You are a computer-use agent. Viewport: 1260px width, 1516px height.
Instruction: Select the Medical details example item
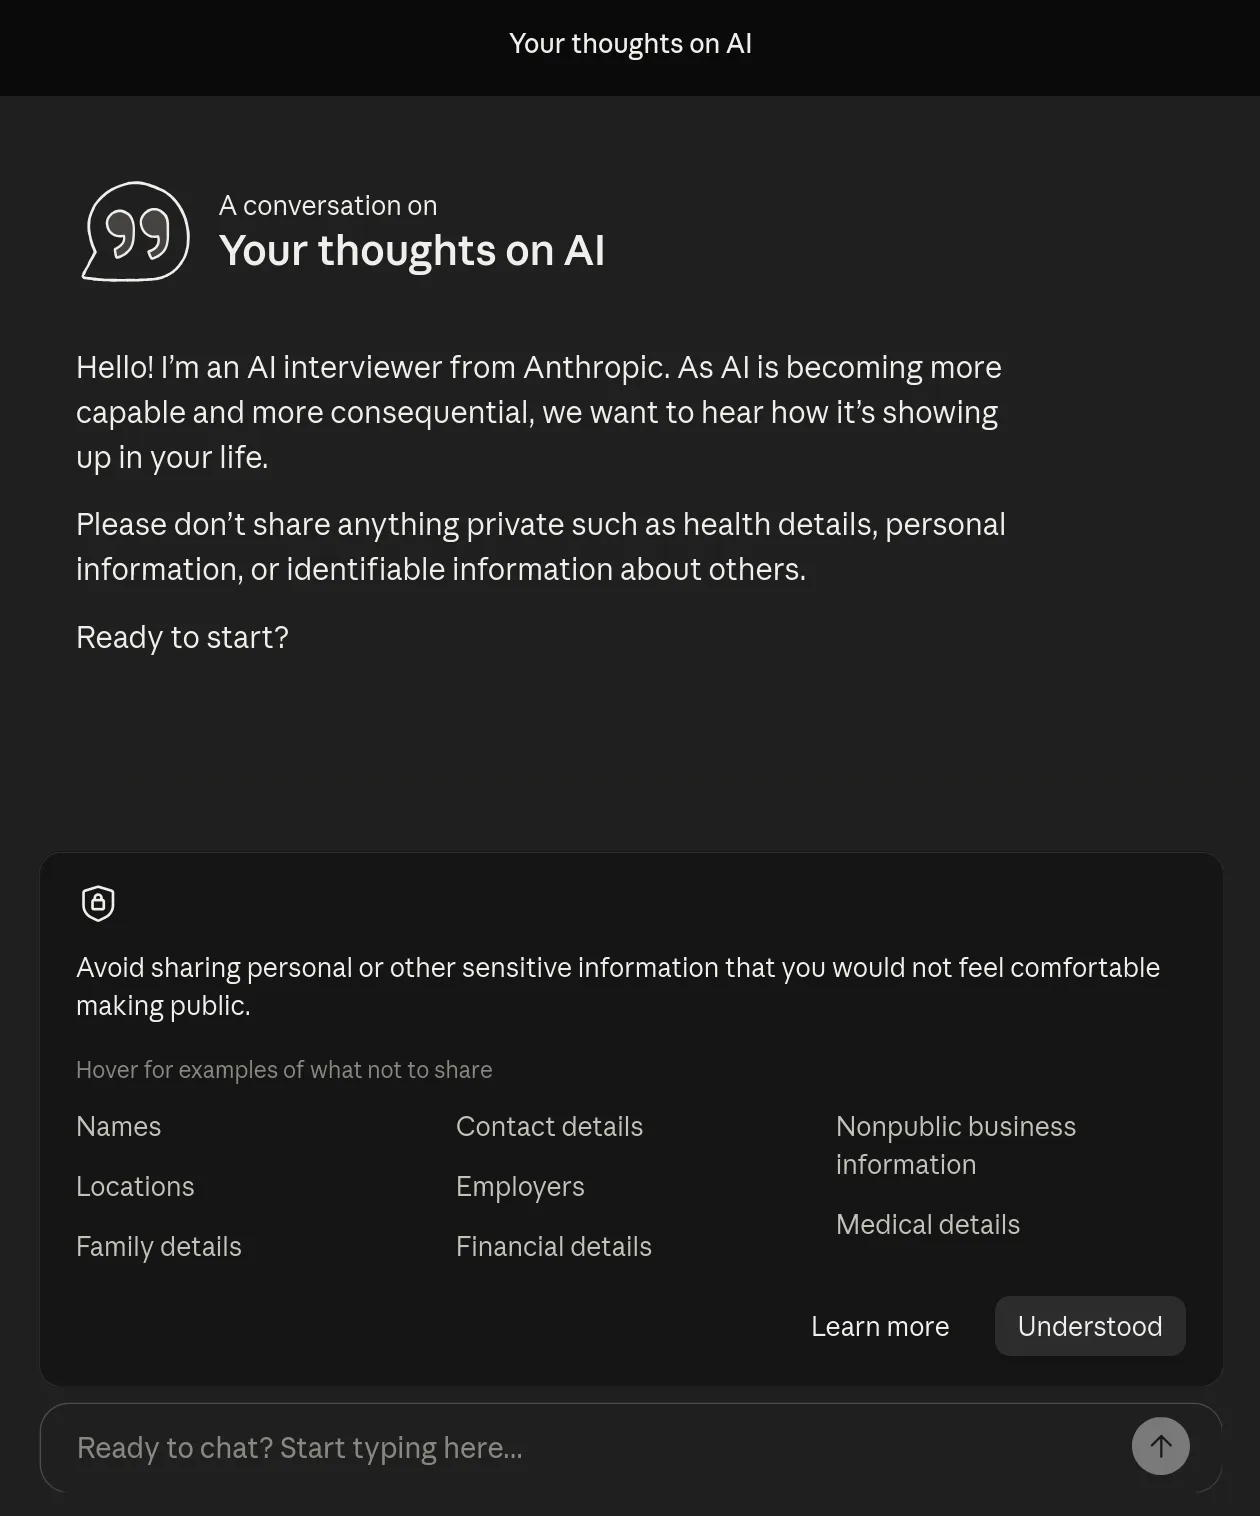point(928,1224)
